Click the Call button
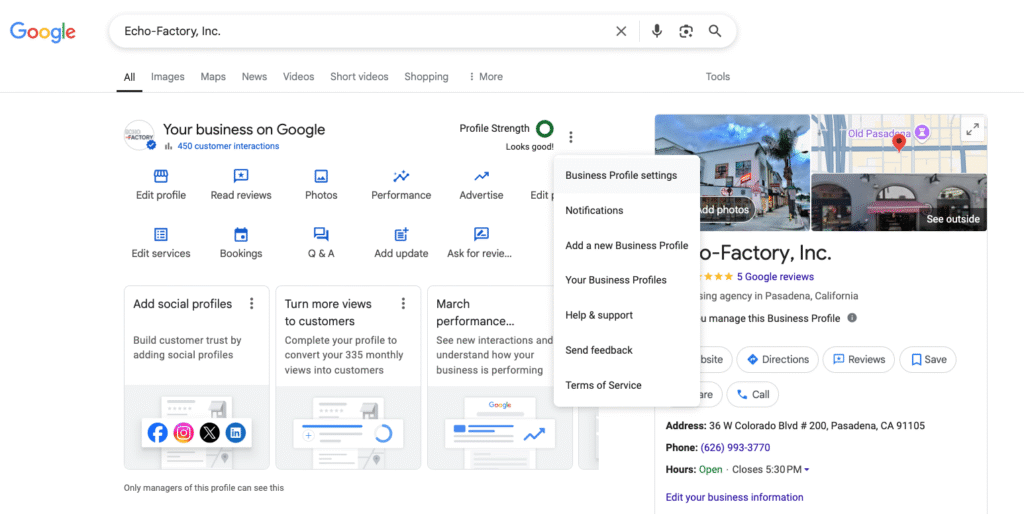 click(x=752, y=394)
